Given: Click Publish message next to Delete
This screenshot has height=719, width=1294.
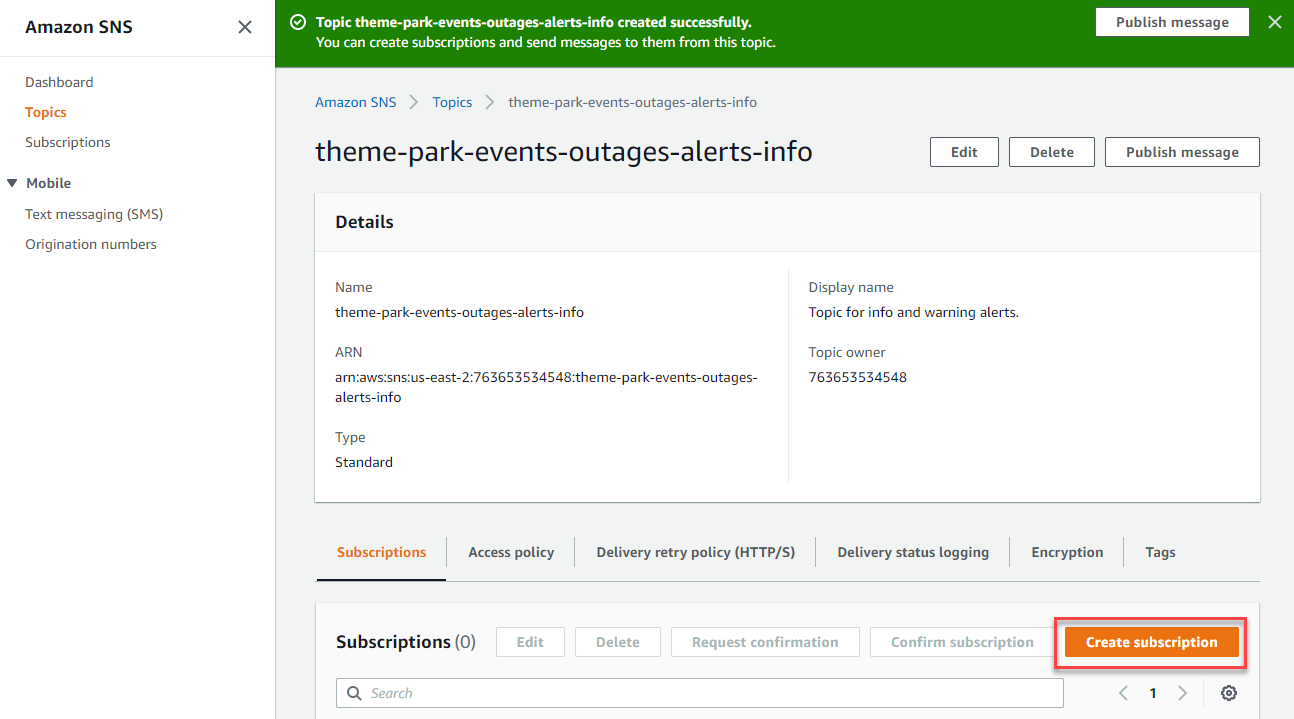Looking at the screenshot, I should point(1182,152).
